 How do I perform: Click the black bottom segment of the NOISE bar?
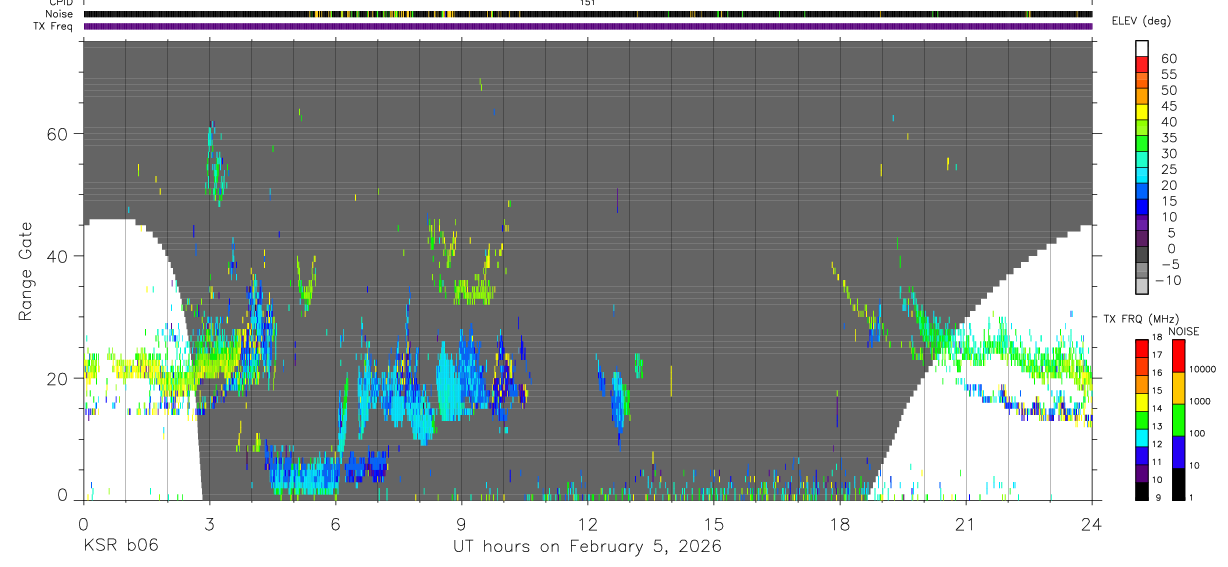point(1179,484)
